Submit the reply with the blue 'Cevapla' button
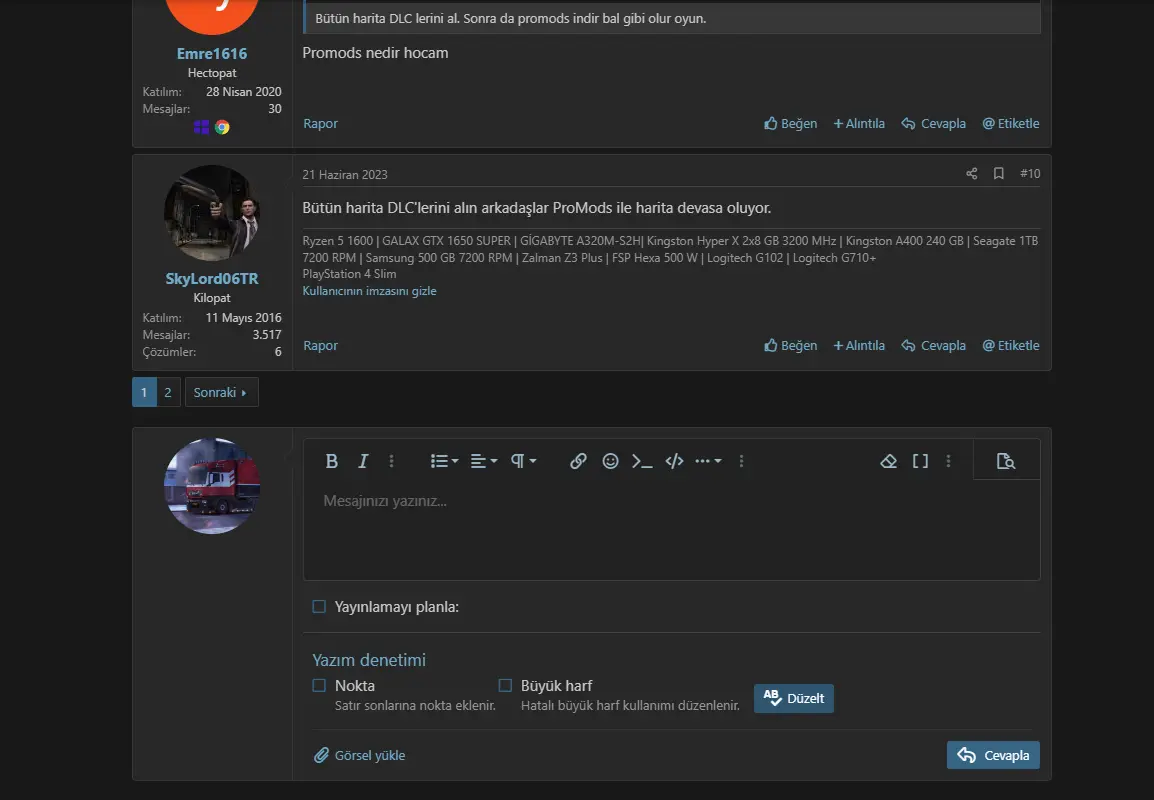The width and height of the screenshot is (1154, 800). point(993,755)
